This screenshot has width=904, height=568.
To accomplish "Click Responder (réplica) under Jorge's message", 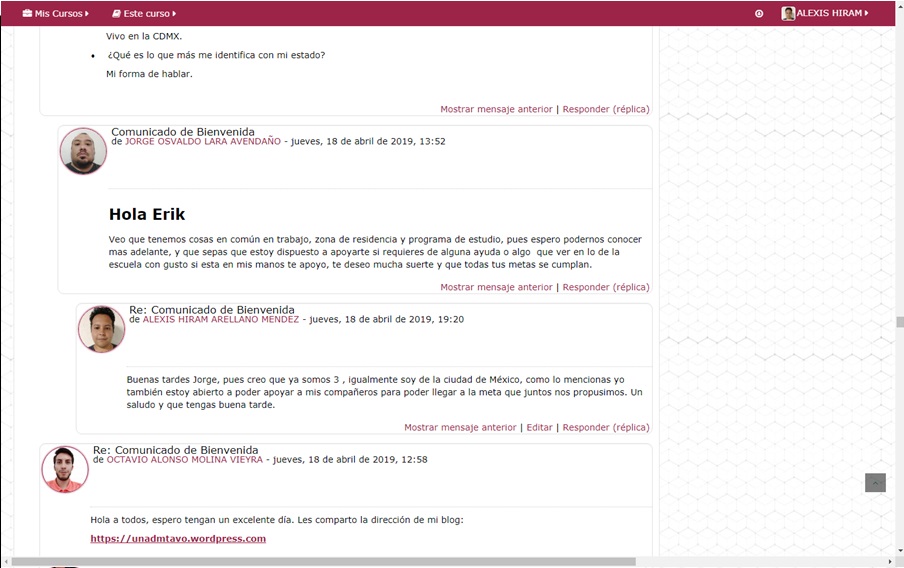I will [606, 287].
